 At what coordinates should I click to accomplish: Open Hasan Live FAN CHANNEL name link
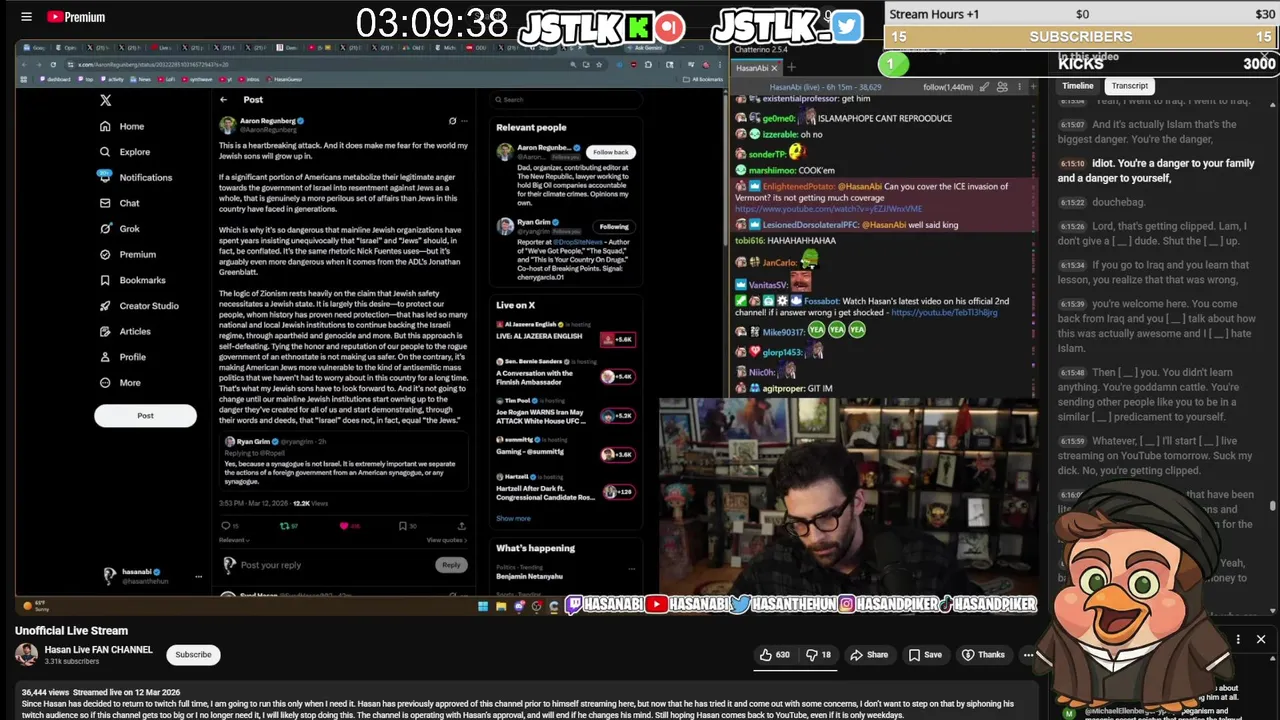point(98,650)
